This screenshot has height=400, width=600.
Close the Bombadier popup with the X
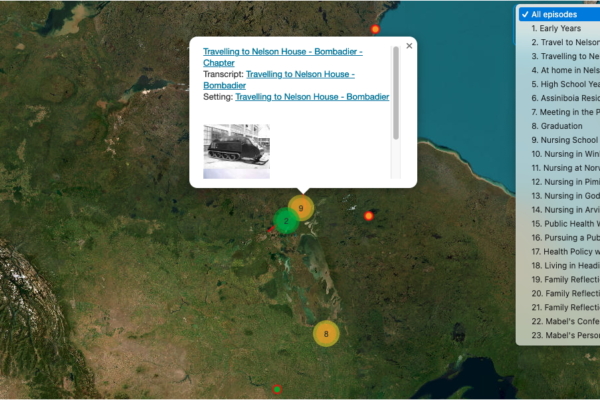pos(409,46)
